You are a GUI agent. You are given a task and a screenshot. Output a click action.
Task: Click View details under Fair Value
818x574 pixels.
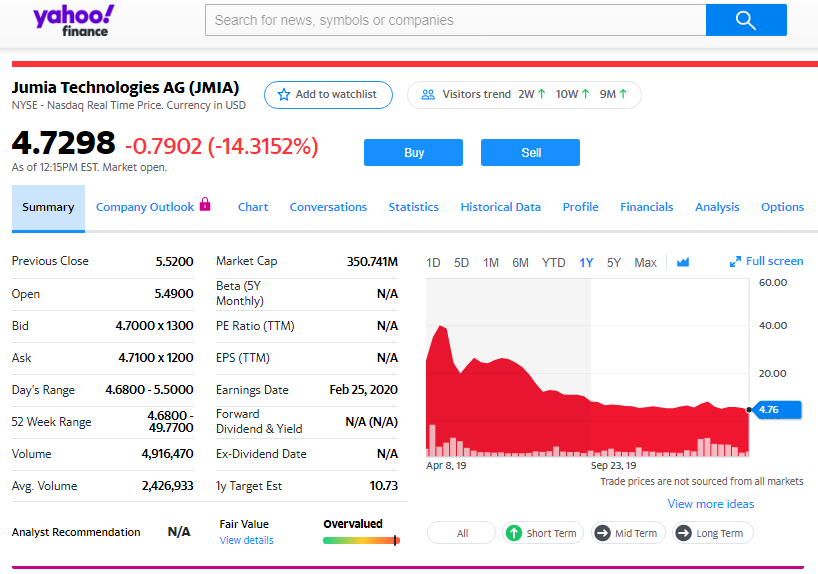click(246, 540)
